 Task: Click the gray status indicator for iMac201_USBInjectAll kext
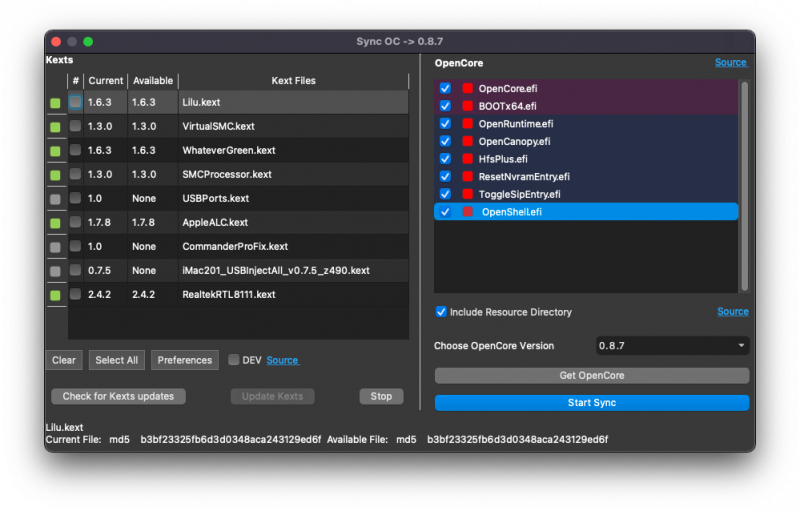55,271
